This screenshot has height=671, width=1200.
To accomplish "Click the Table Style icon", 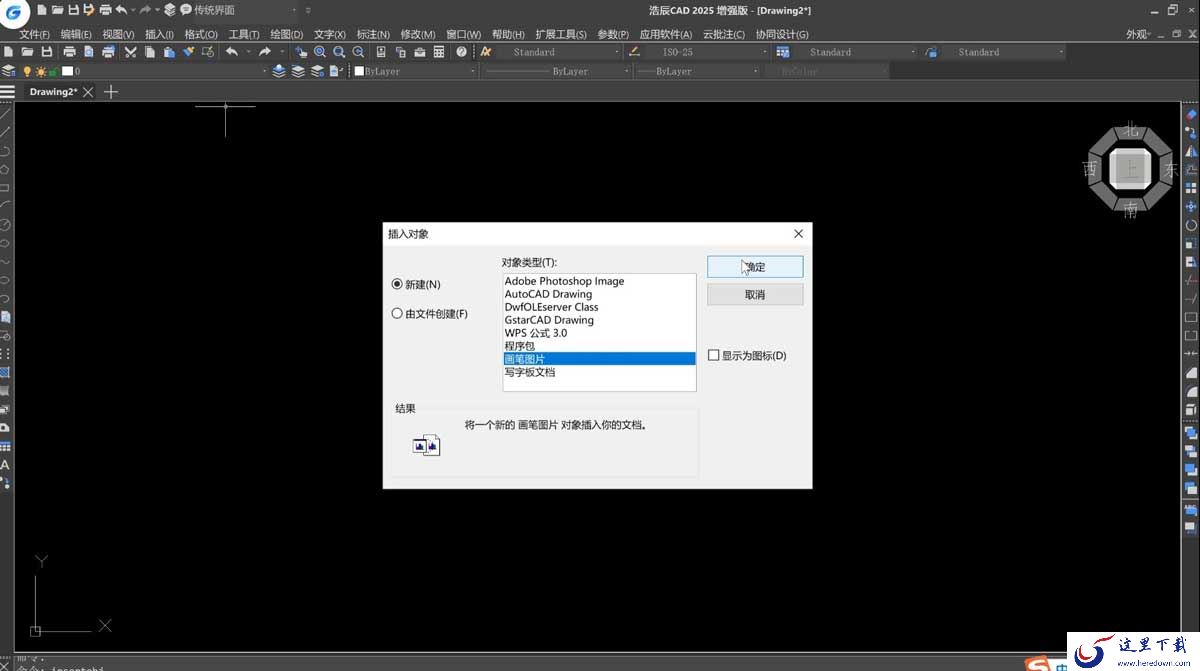I will [x=783, y=52].
